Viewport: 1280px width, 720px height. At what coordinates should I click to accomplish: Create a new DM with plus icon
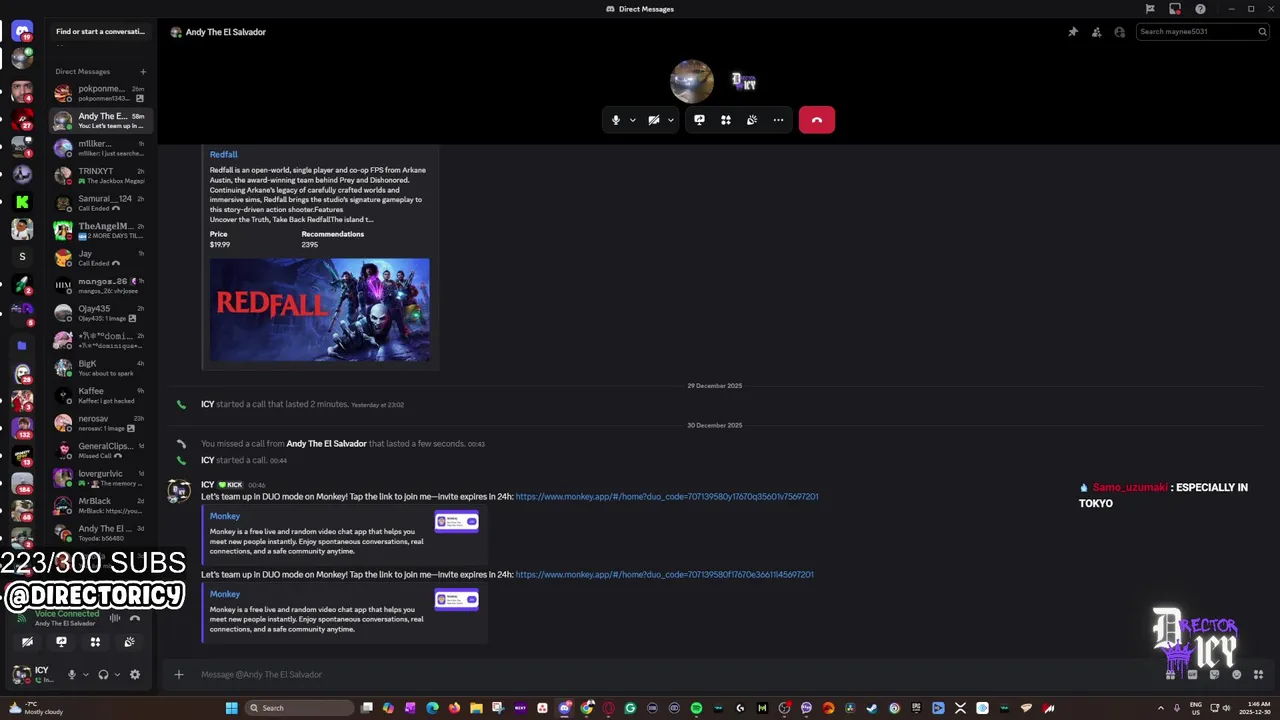tap(143, 72)
